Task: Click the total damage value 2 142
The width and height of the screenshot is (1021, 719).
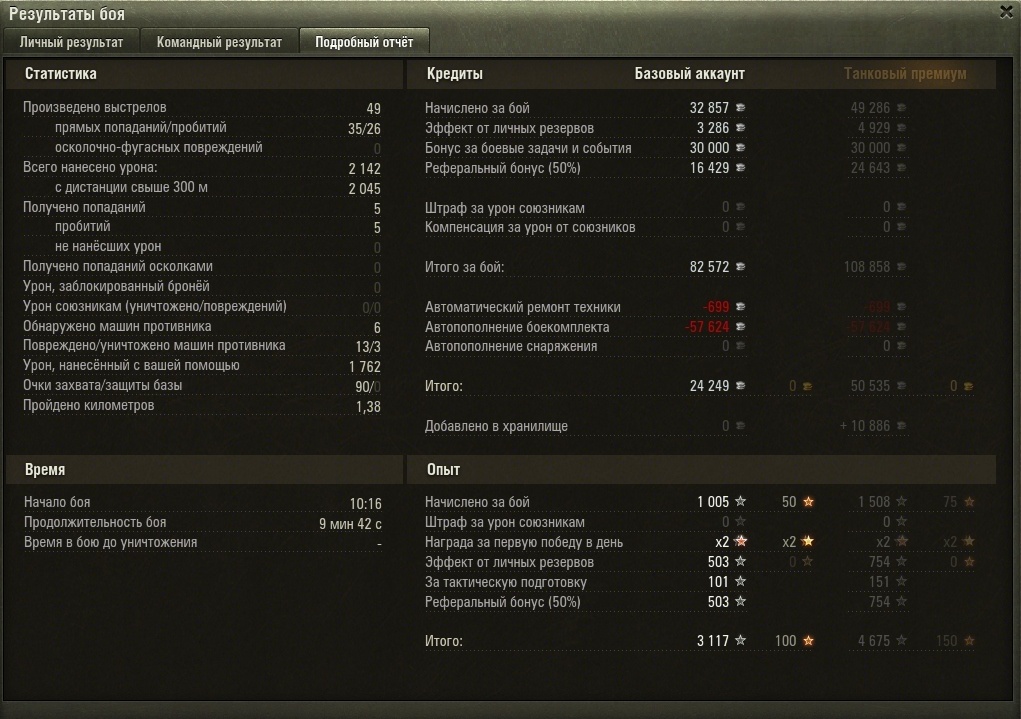Action: pos(364,169)
